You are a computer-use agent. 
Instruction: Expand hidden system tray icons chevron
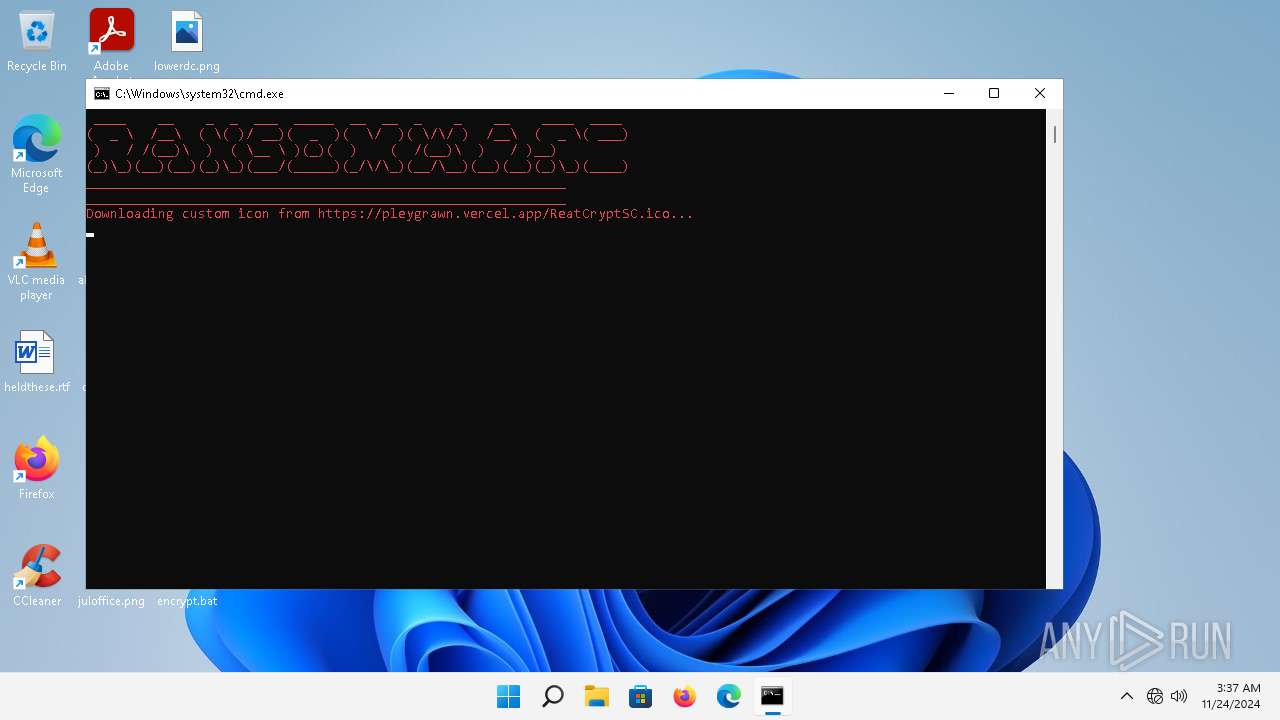1127,696
